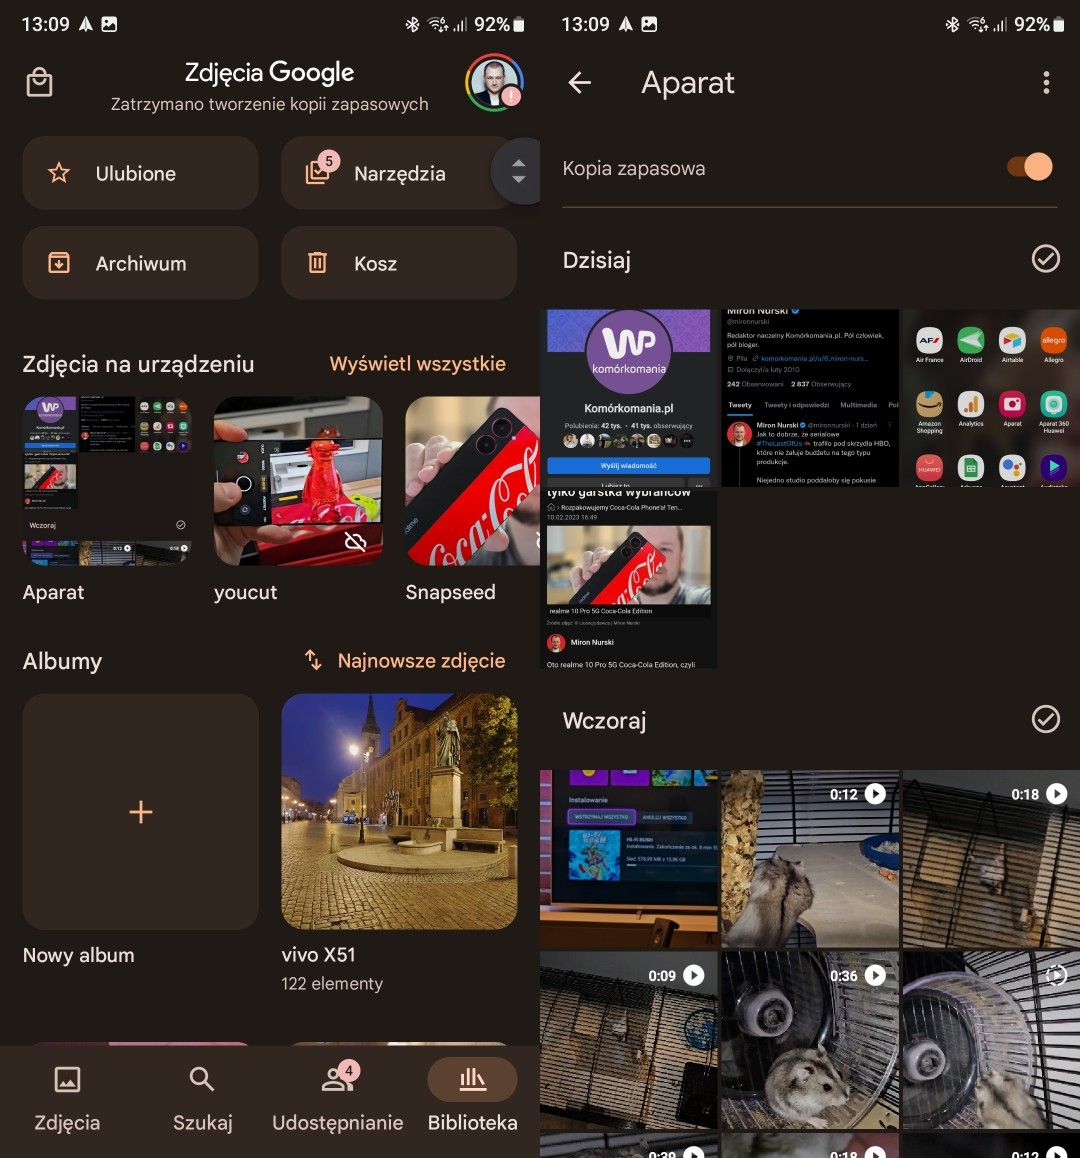Open the Snapseed folder thumbnail
The width and height of the screenshot is (1080, 1158).
coord(473,482)
